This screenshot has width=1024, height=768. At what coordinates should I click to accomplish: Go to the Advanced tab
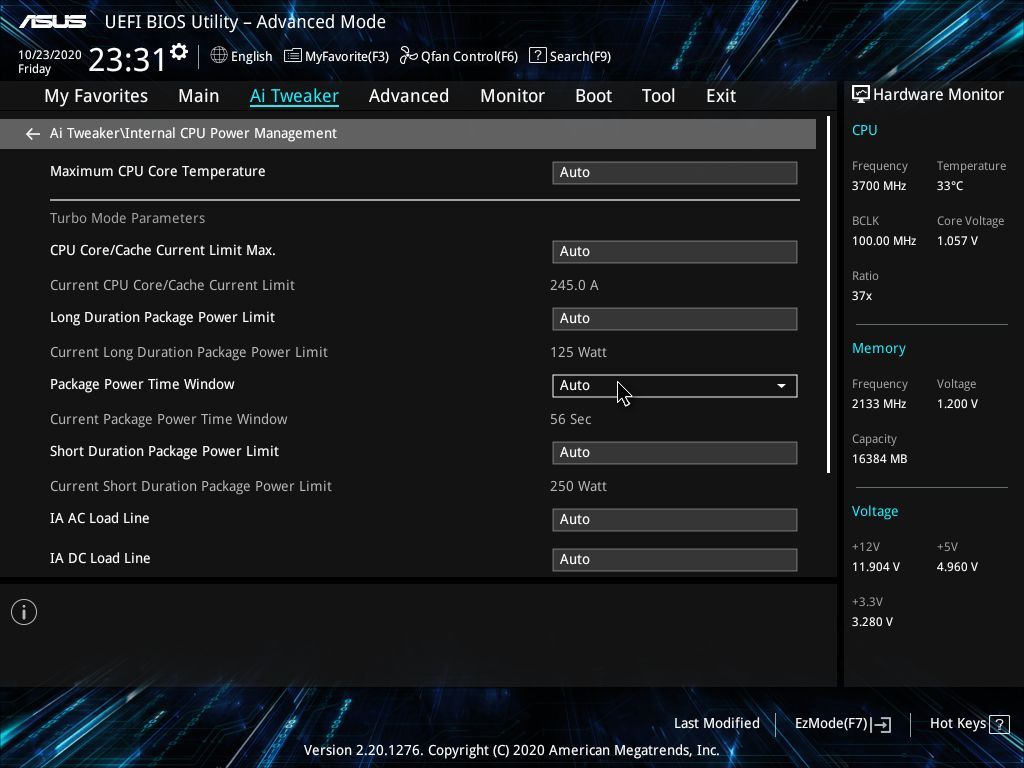pos(409,96)
